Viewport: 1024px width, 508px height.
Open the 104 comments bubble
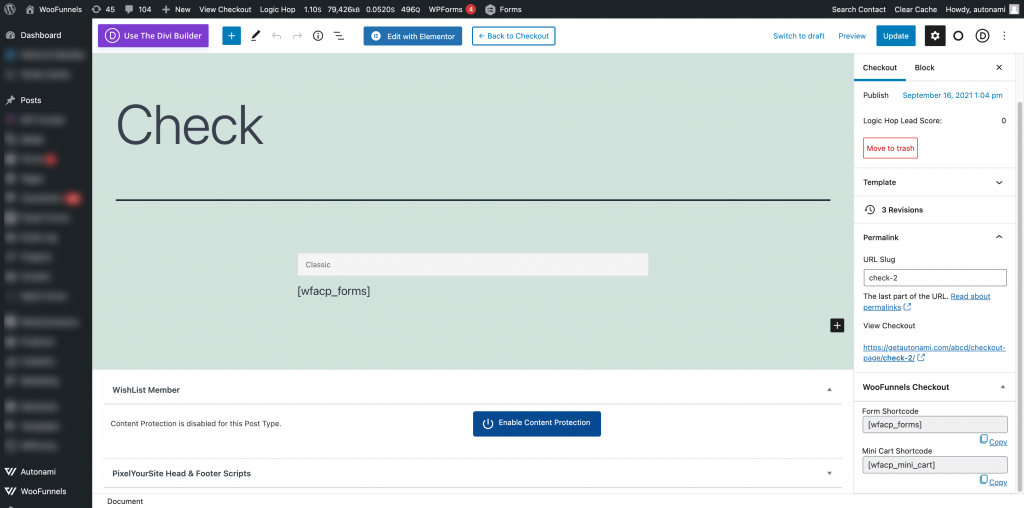[138, 9]
